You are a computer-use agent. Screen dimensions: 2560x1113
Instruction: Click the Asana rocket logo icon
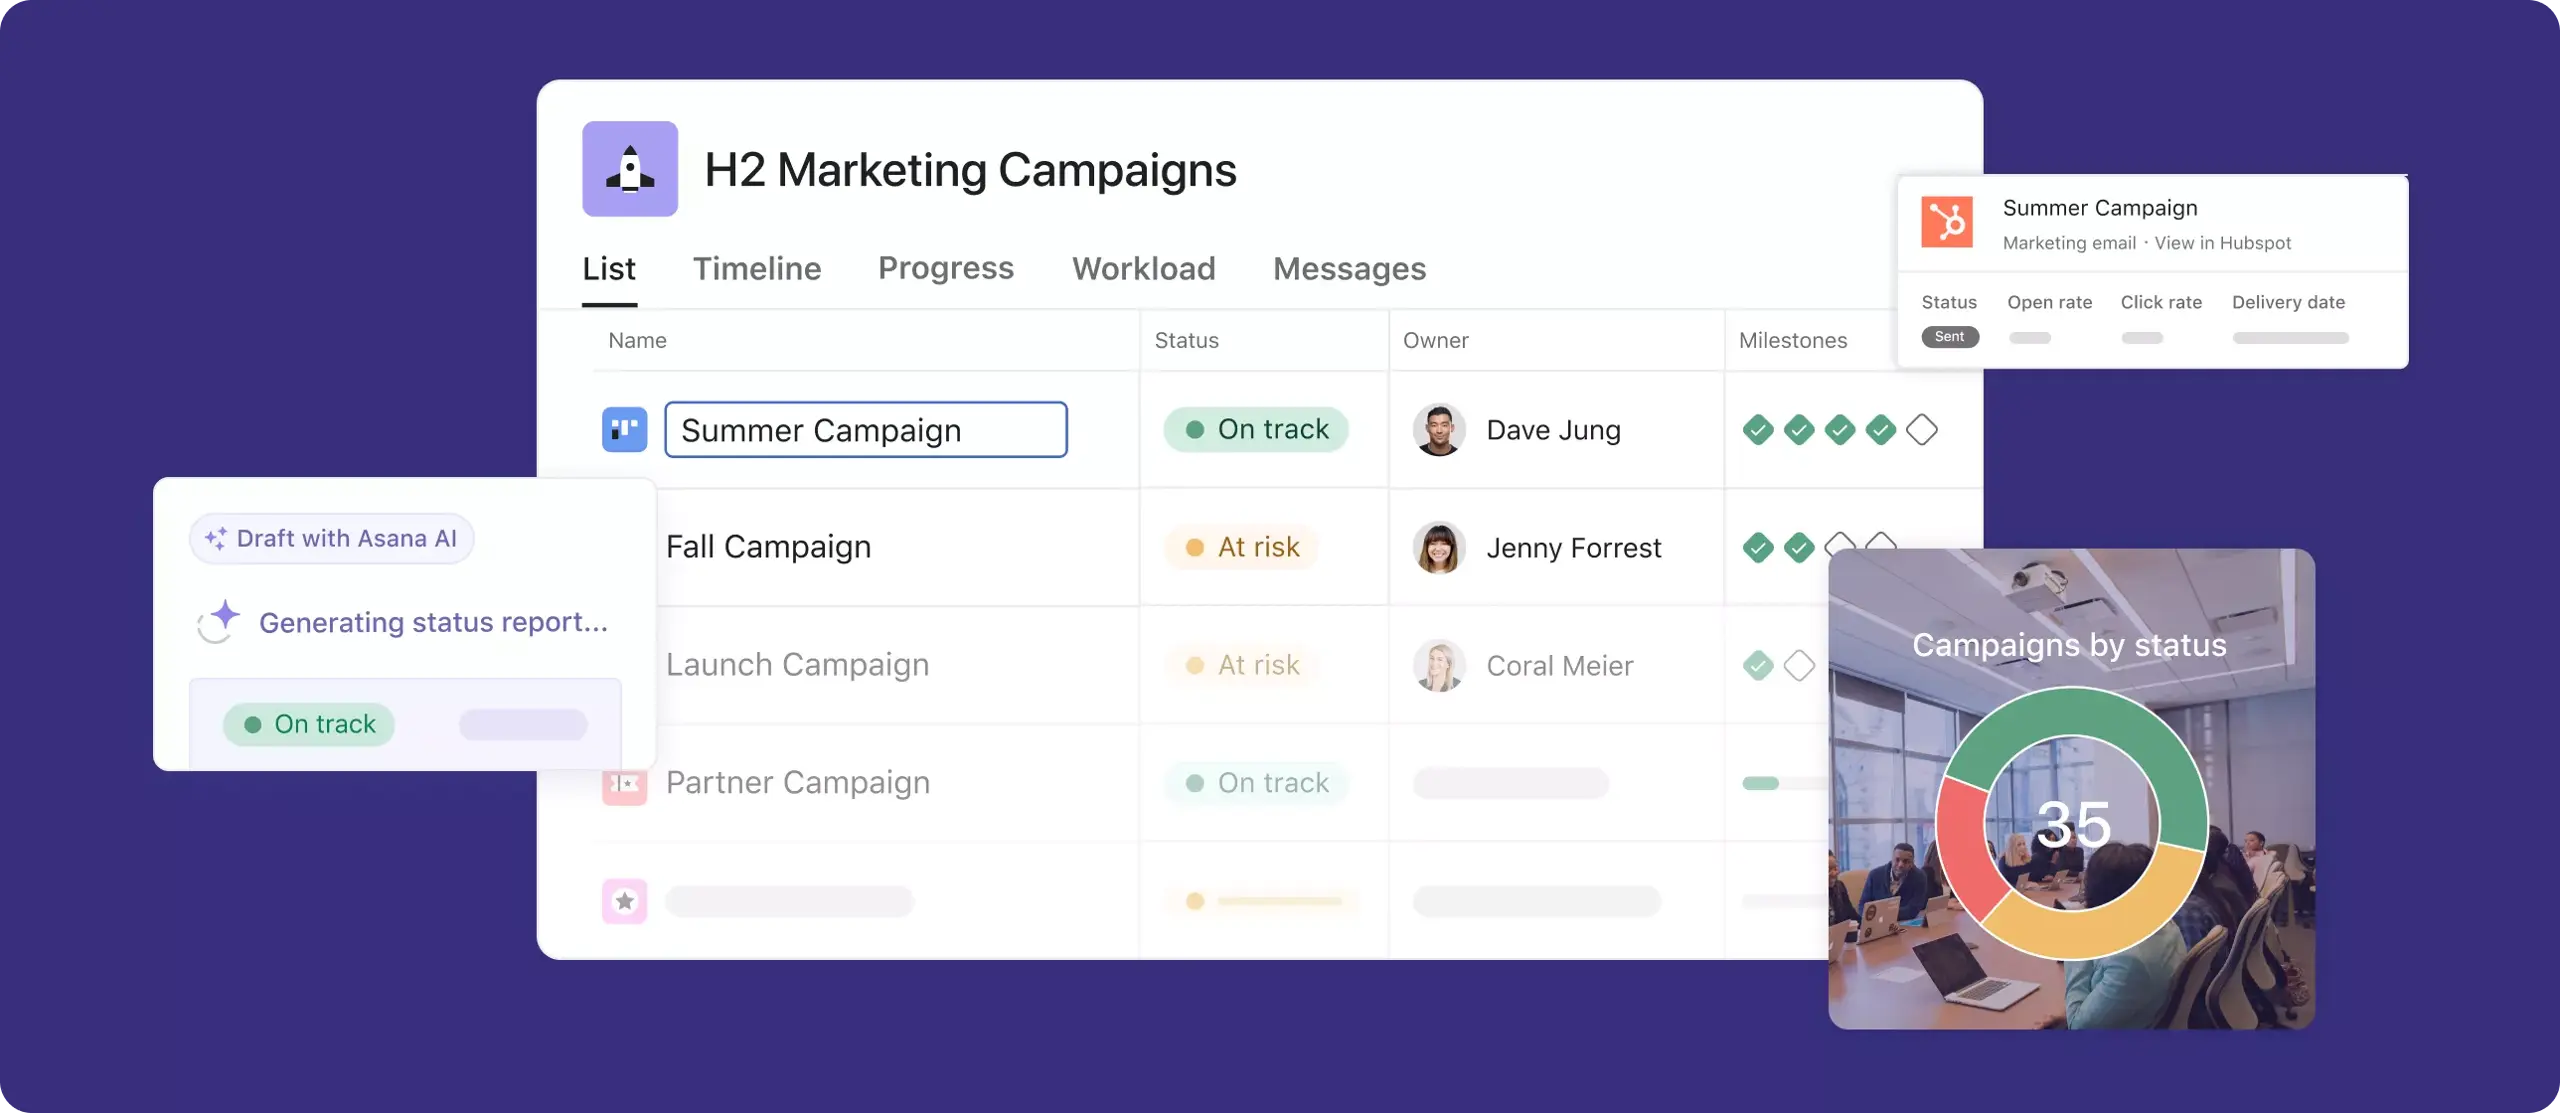point(629,168)
